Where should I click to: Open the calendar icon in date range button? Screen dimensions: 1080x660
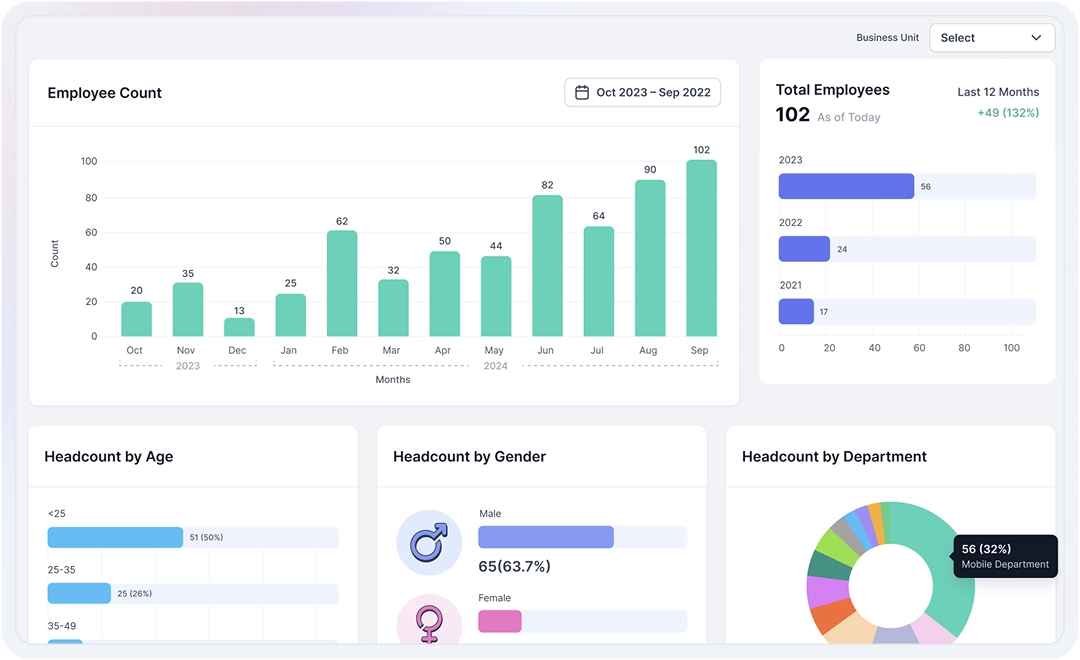coord(583,92)
